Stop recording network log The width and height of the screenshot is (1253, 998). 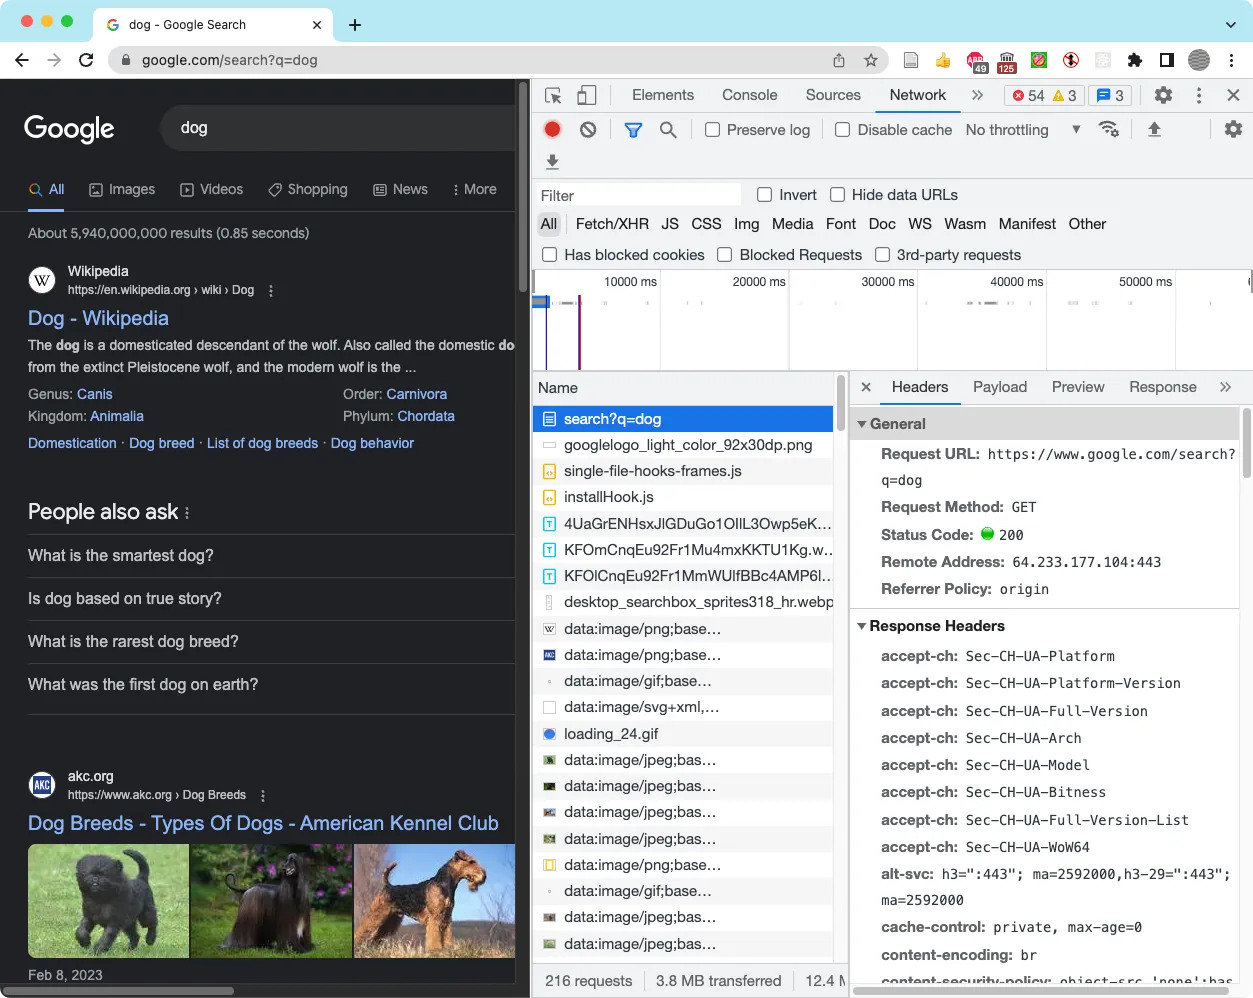551,129
